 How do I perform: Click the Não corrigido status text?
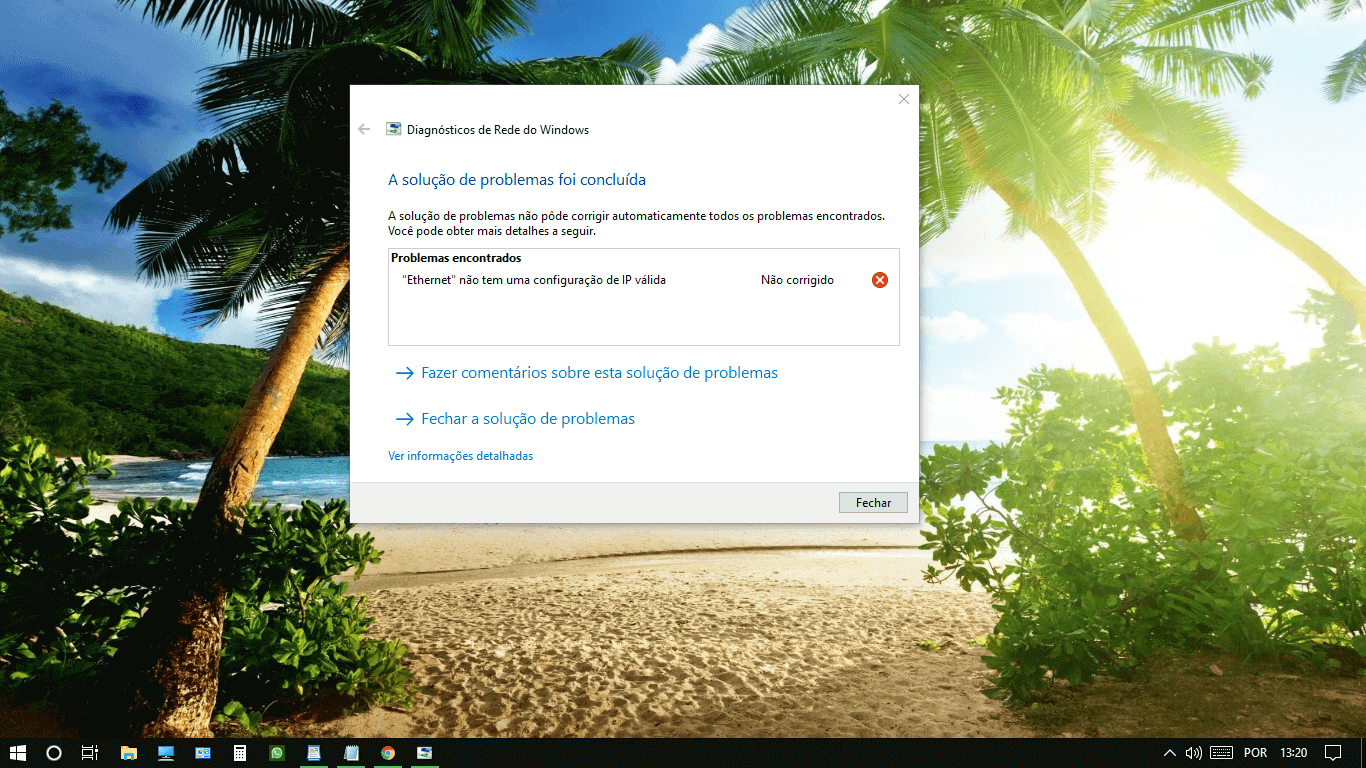[797, 280]
